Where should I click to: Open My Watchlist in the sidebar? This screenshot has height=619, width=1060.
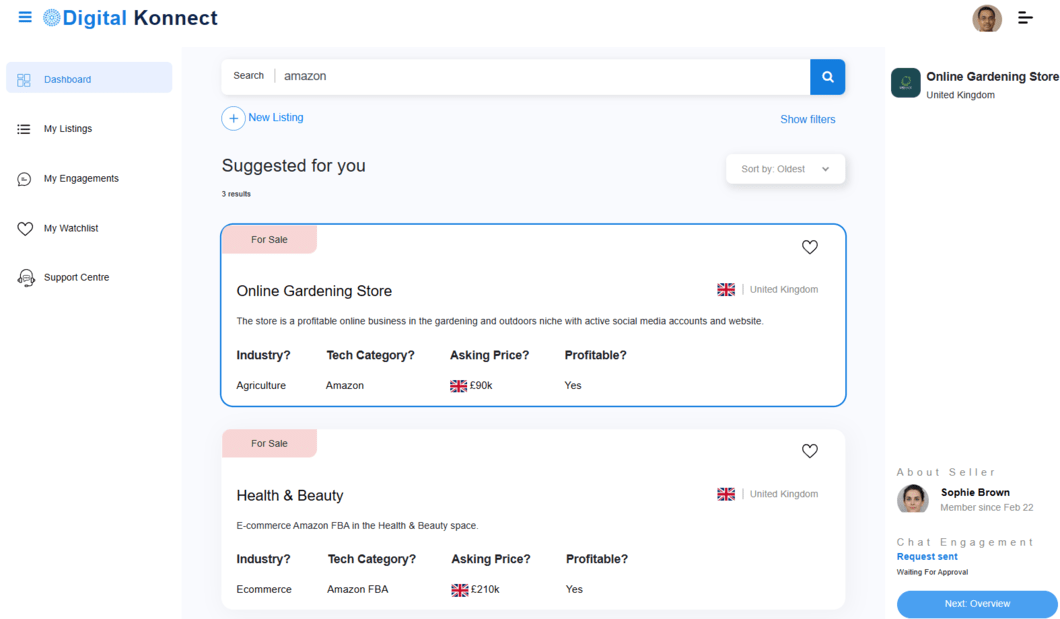[x=70, y=228]
